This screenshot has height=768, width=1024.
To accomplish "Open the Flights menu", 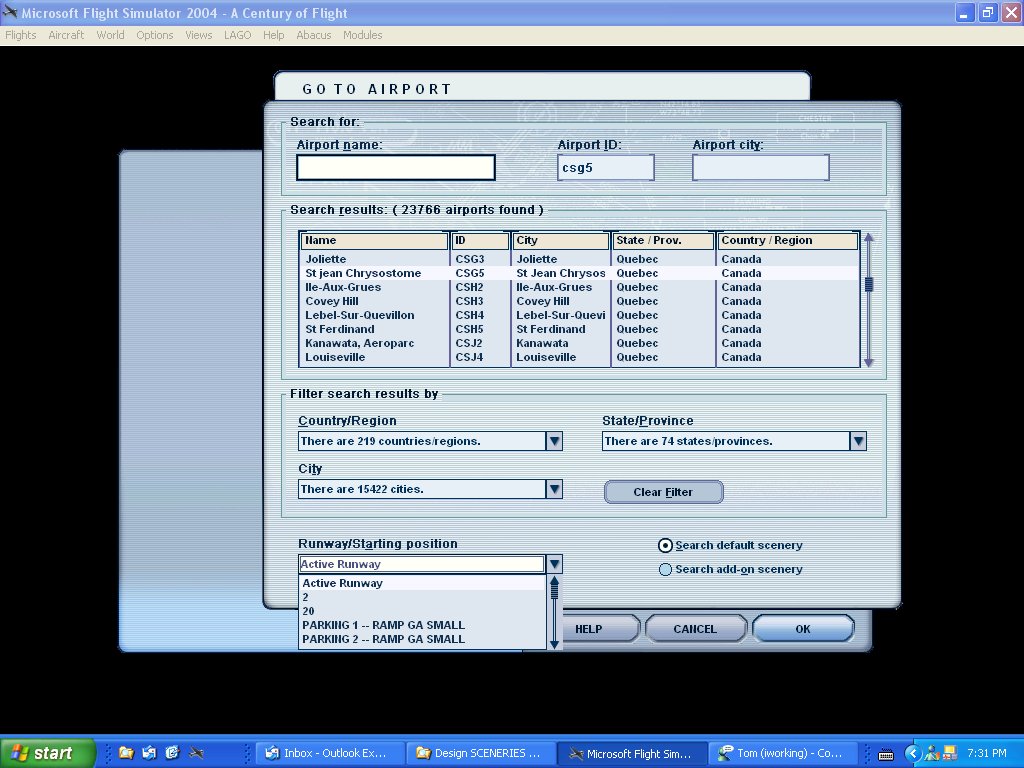I will point(20,35).
